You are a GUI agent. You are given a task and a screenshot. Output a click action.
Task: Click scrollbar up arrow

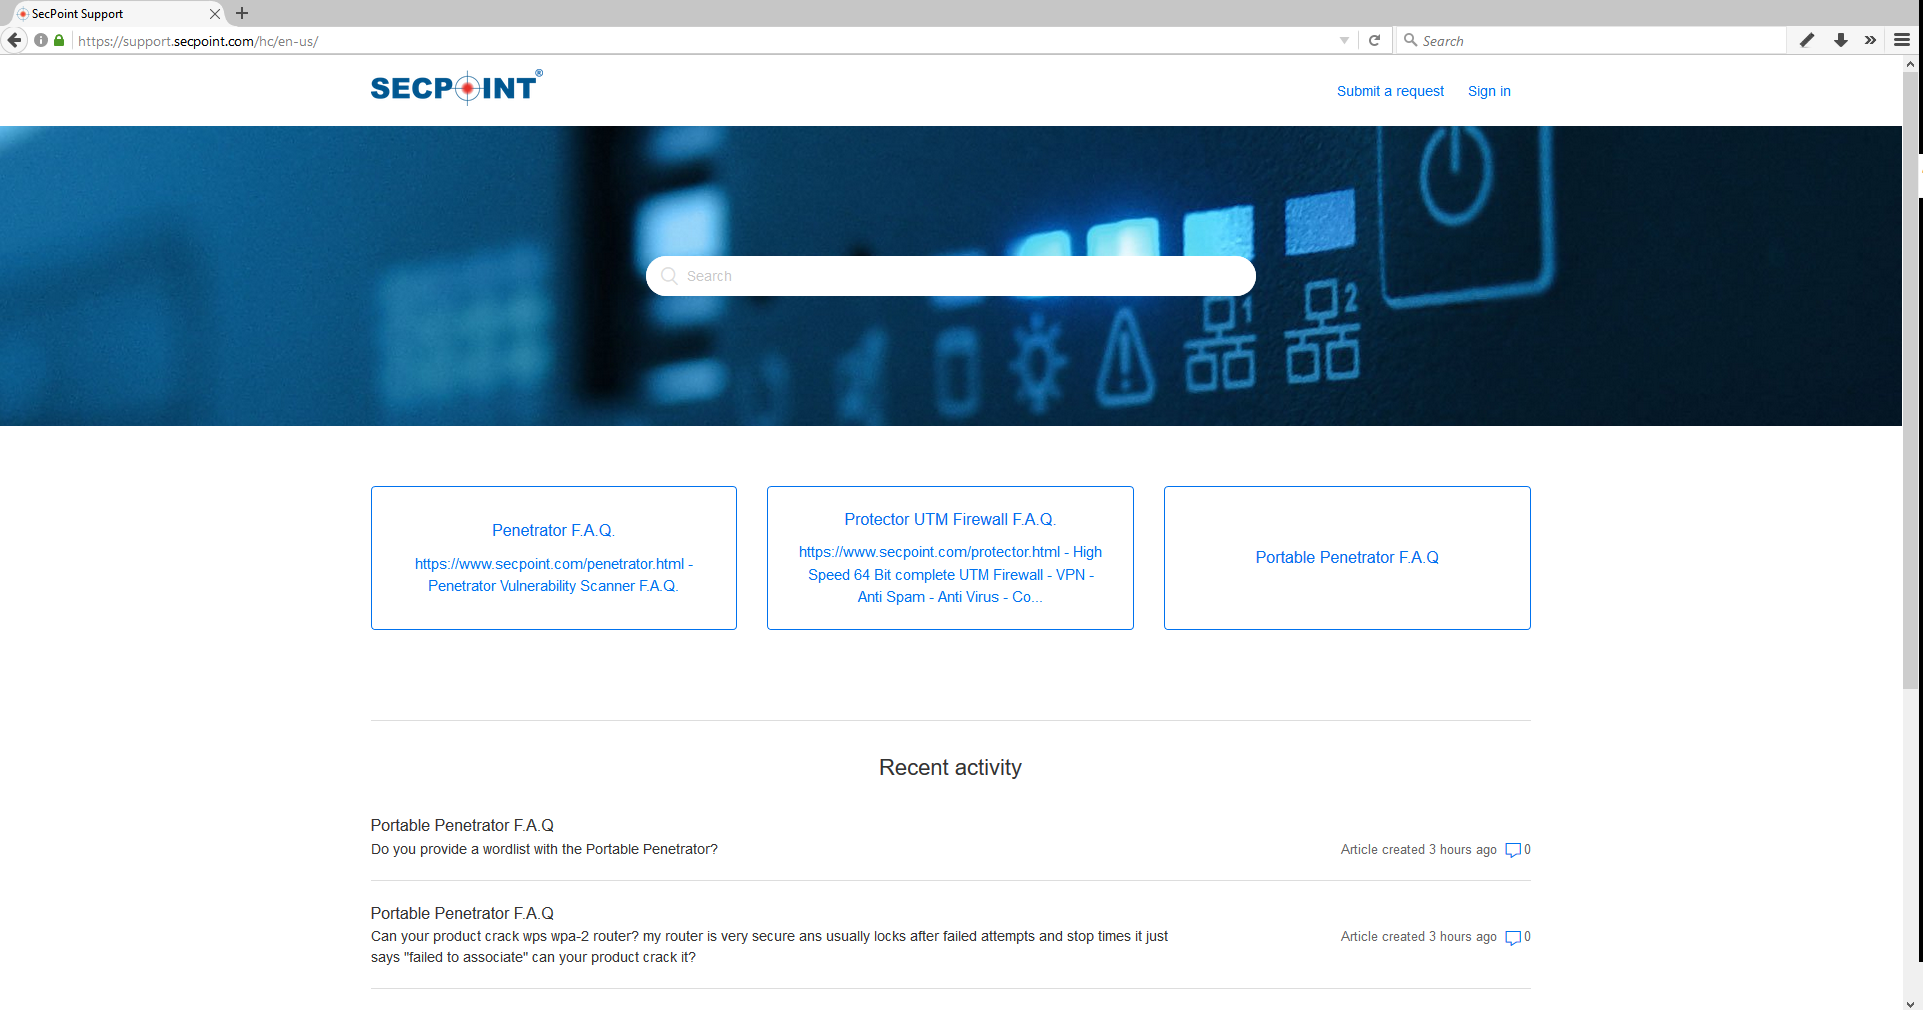tap(1911, 64)
